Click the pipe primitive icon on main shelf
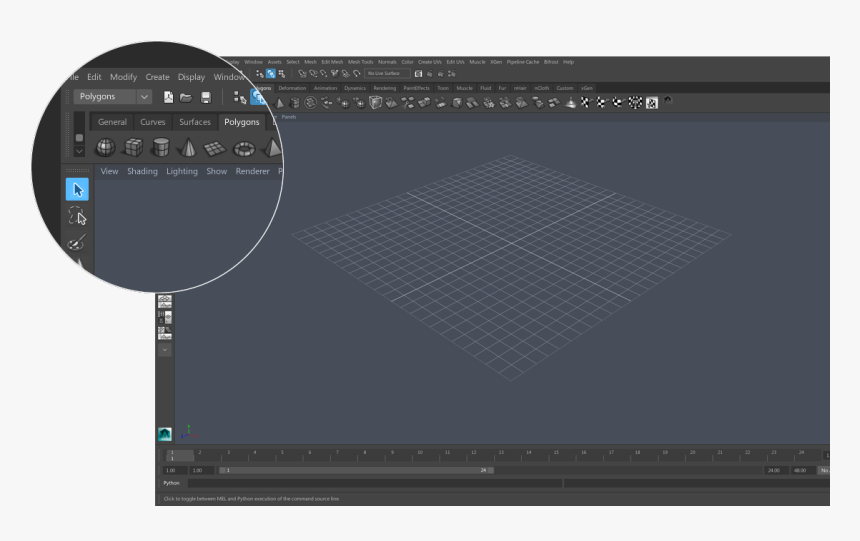 [295, 103]
